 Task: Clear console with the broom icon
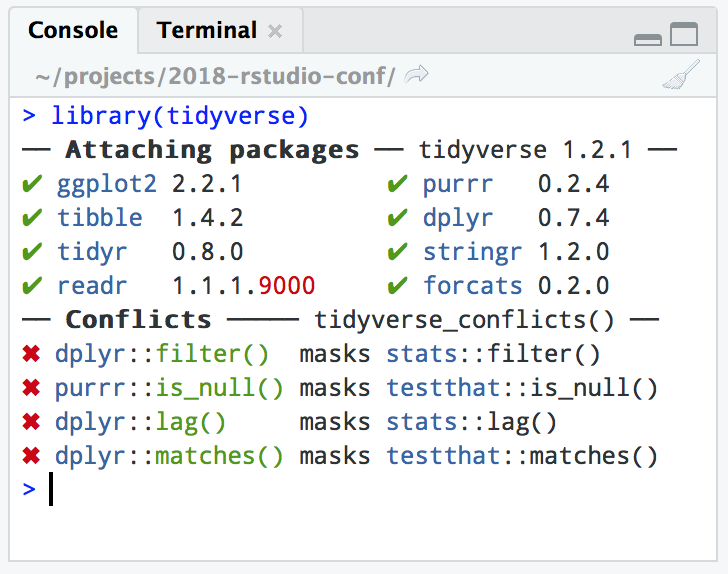[681, 74]
